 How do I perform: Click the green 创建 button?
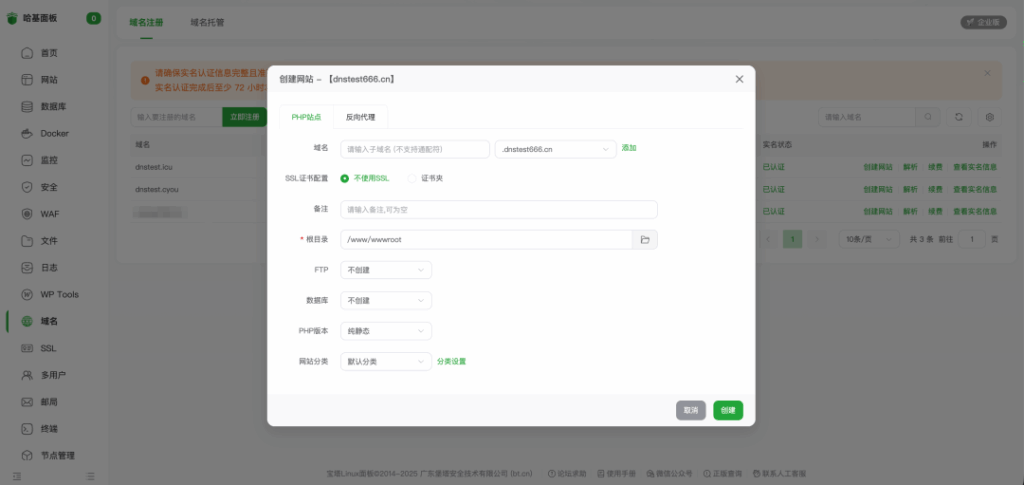click(x=728, y=410)
